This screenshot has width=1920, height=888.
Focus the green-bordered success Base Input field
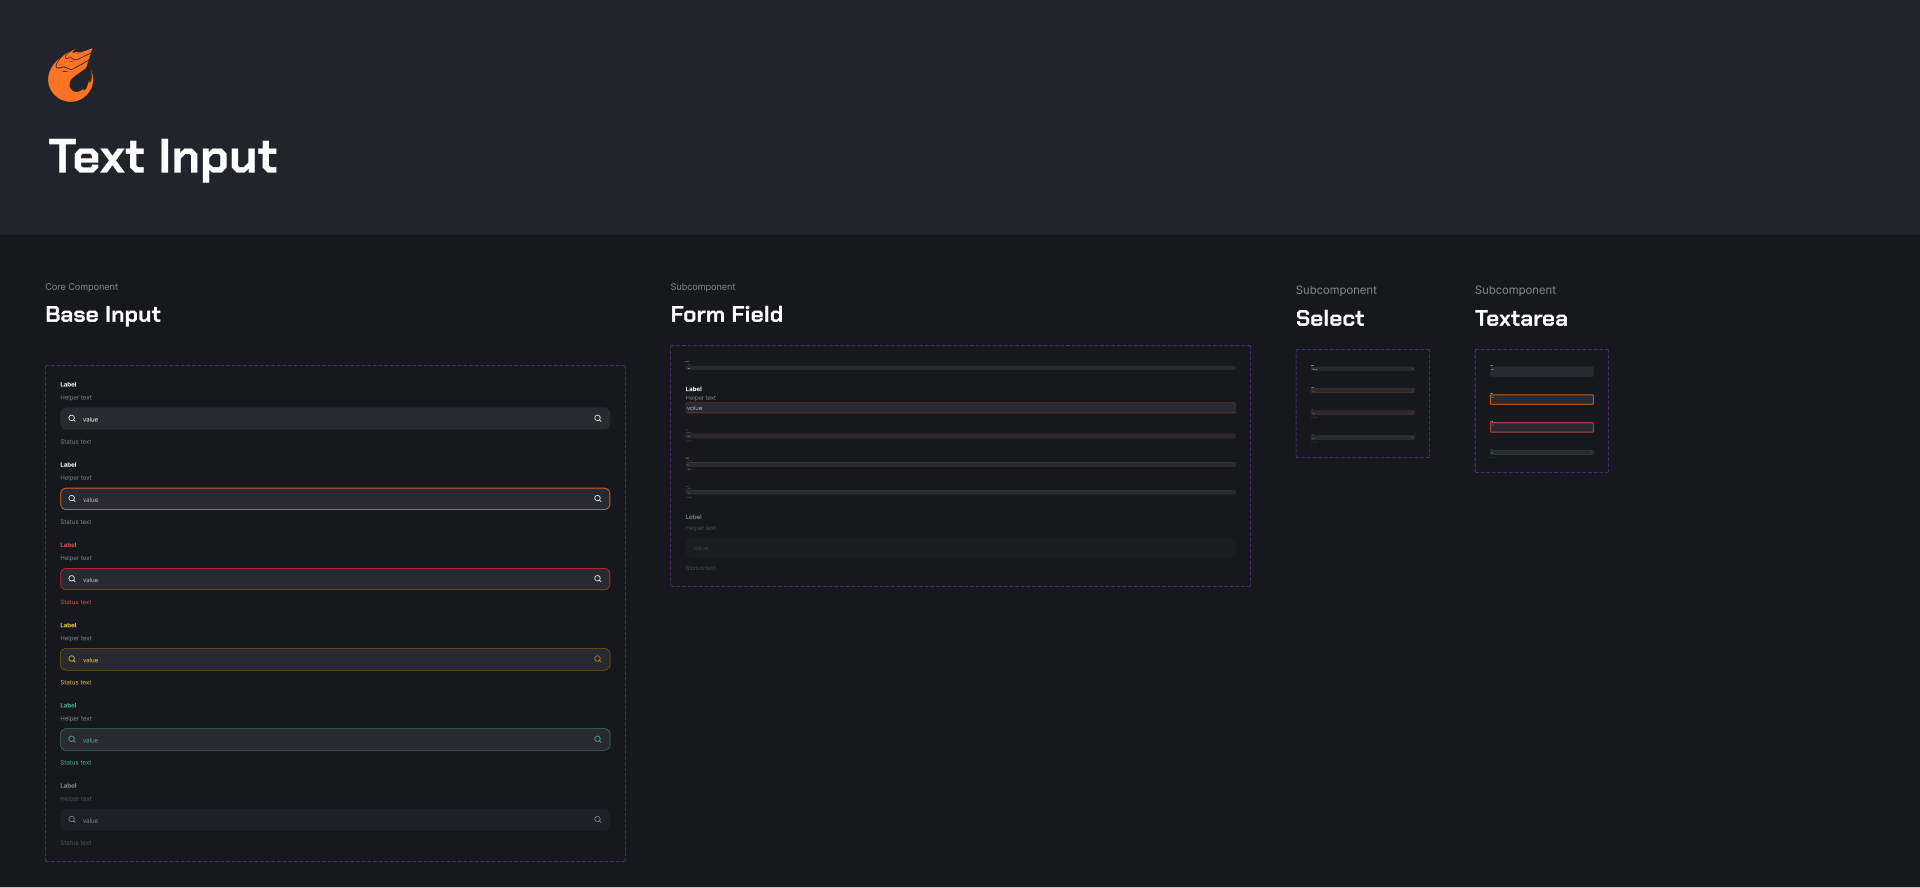[335, 740]
